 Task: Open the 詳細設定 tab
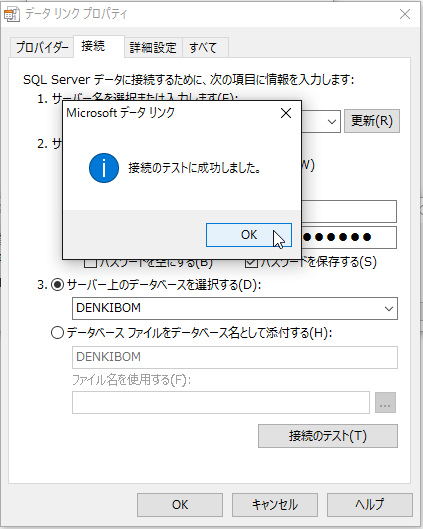pyautogui.click(x=153, y=48)
